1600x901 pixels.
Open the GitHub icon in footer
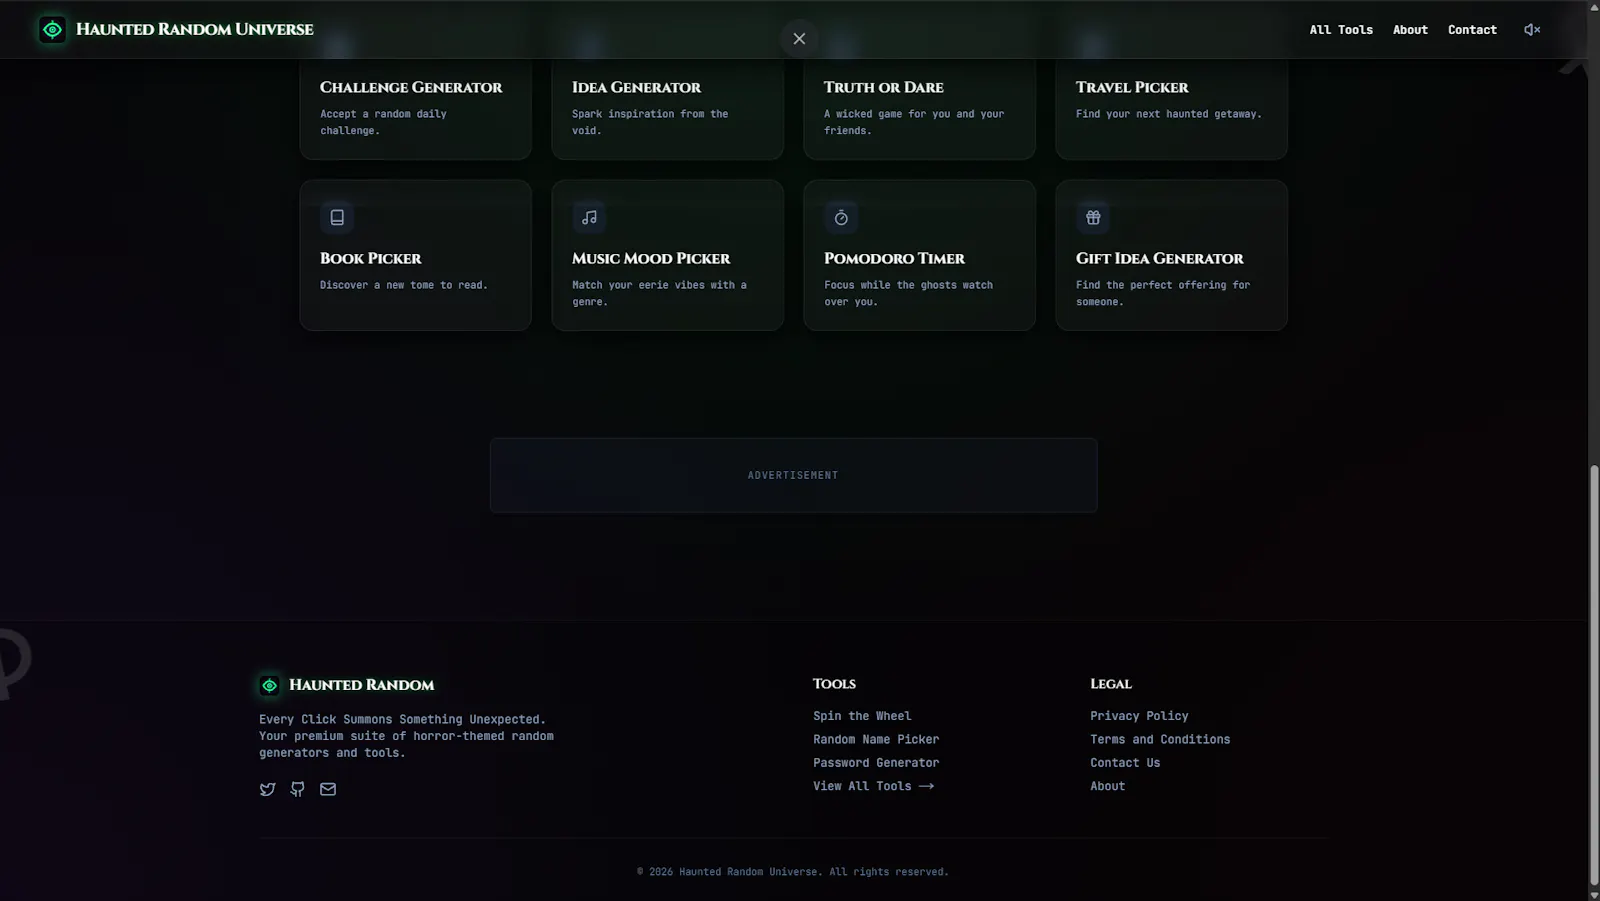pos(297,789)
